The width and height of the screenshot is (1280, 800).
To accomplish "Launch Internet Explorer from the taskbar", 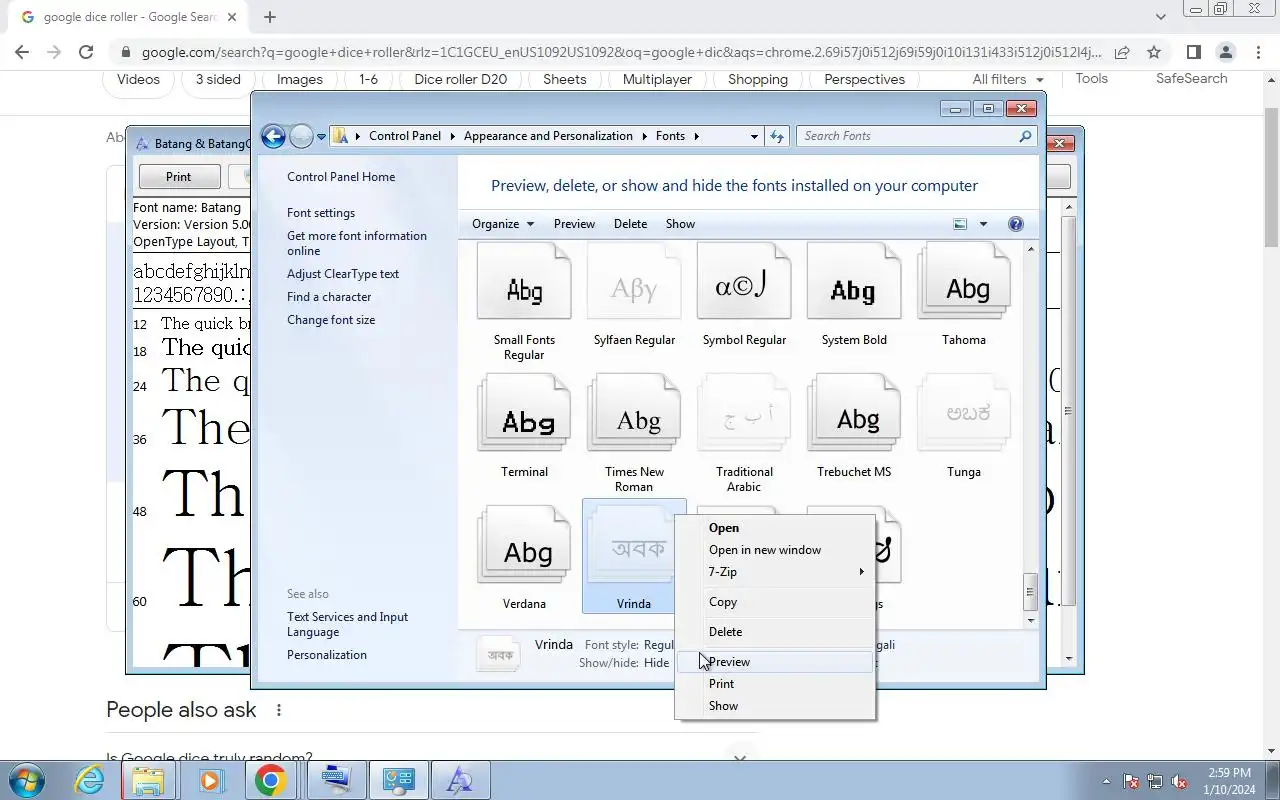I will pos(90,780).
